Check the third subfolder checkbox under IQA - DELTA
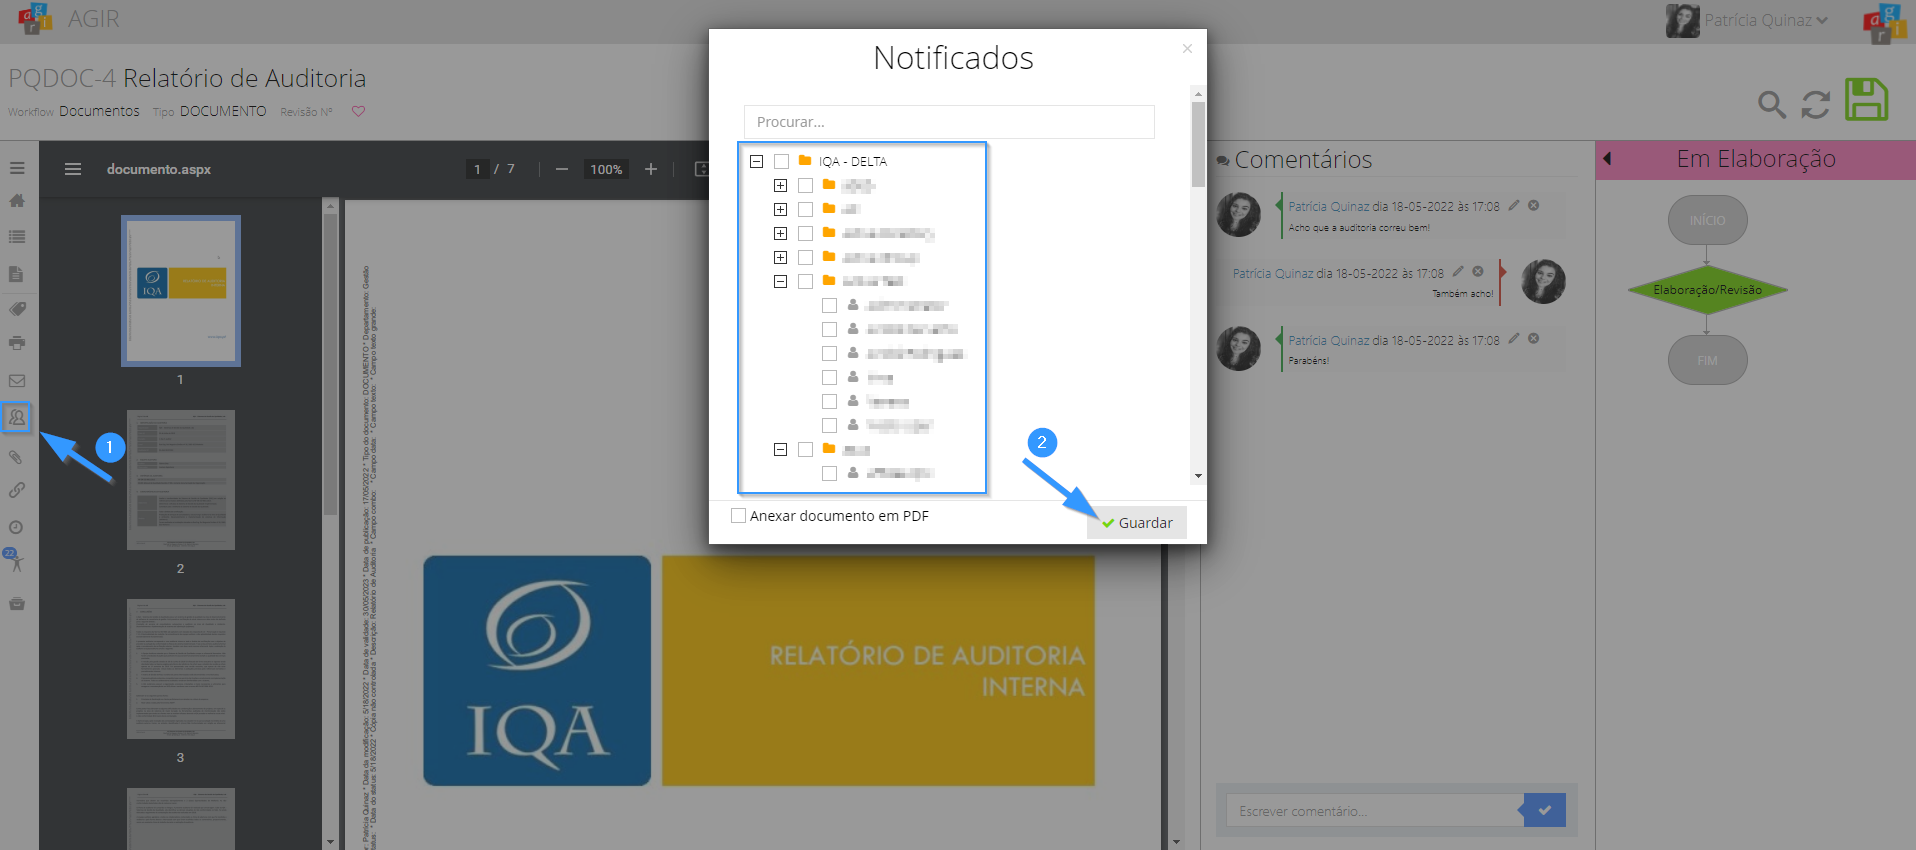1916x850 pixels. (x=806, y=233)
